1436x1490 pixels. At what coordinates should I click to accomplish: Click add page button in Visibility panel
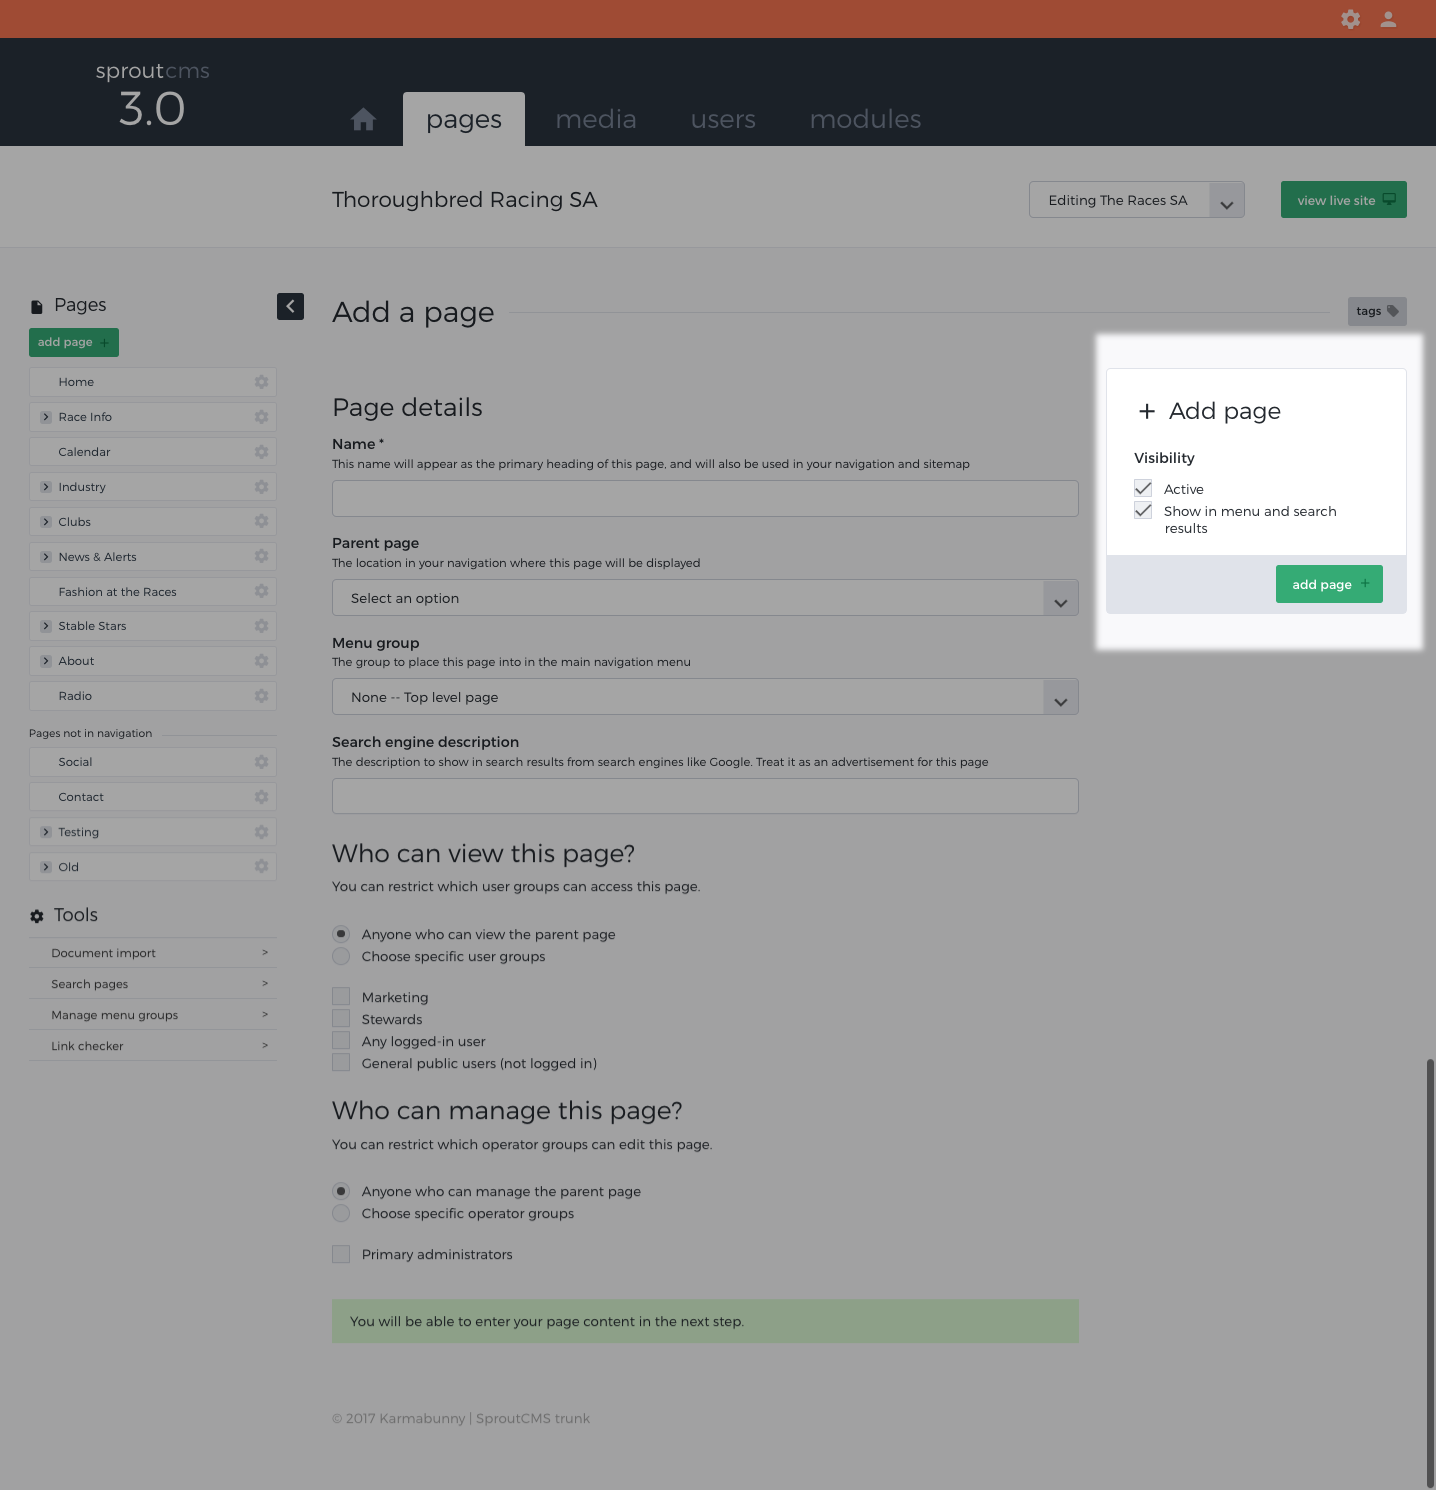tap(1329, 584)
